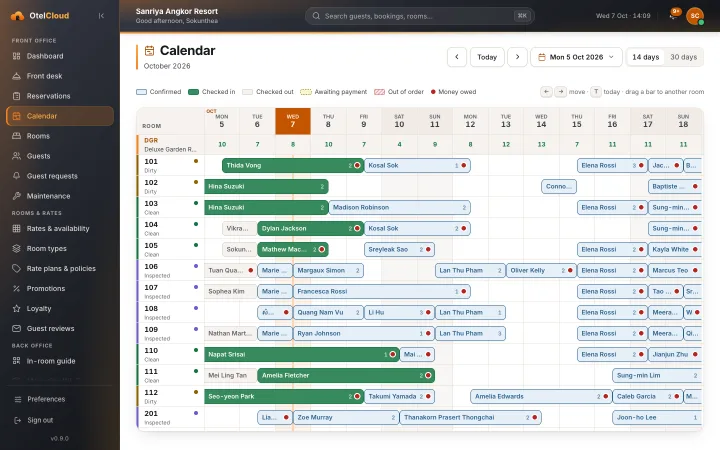This screenshot has width=720, height=450.
Task: Click the Maintenance wrench icon
Action: [x=17, y=196]
